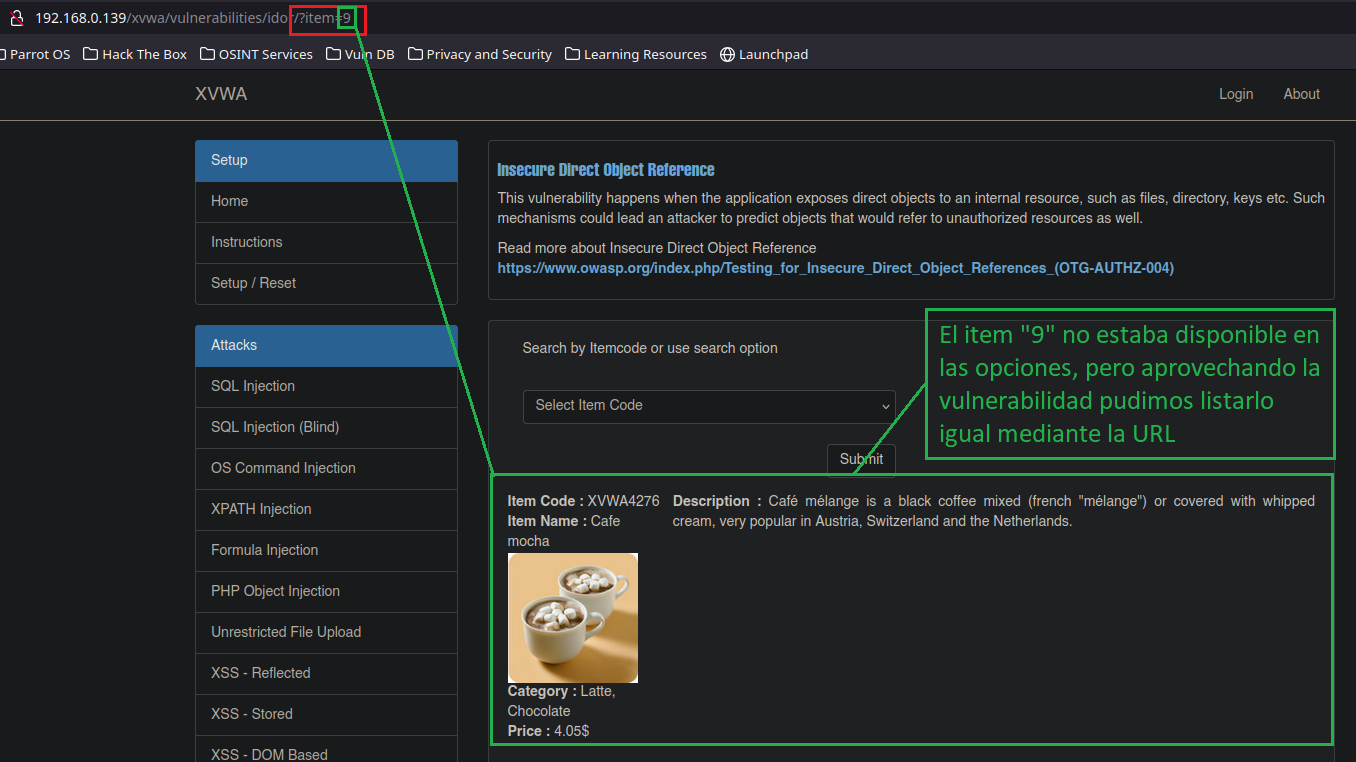Navigate to Unrestricted File Upload
This screenshot has height=762, width=1356.
tap(286, 632)
